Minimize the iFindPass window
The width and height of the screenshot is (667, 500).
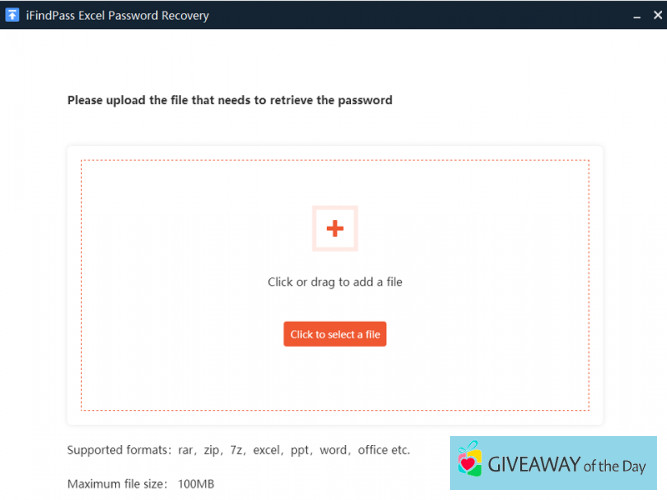[636, 16]
